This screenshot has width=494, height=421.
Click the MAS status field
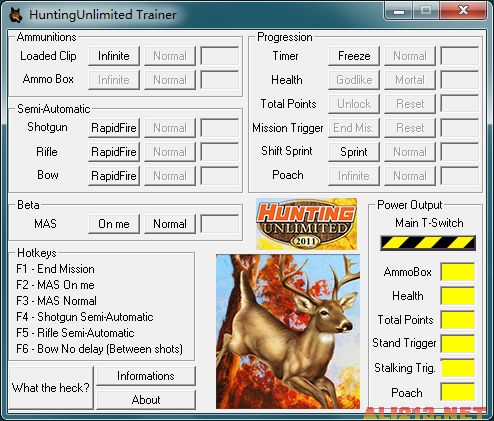click(219, 224)
